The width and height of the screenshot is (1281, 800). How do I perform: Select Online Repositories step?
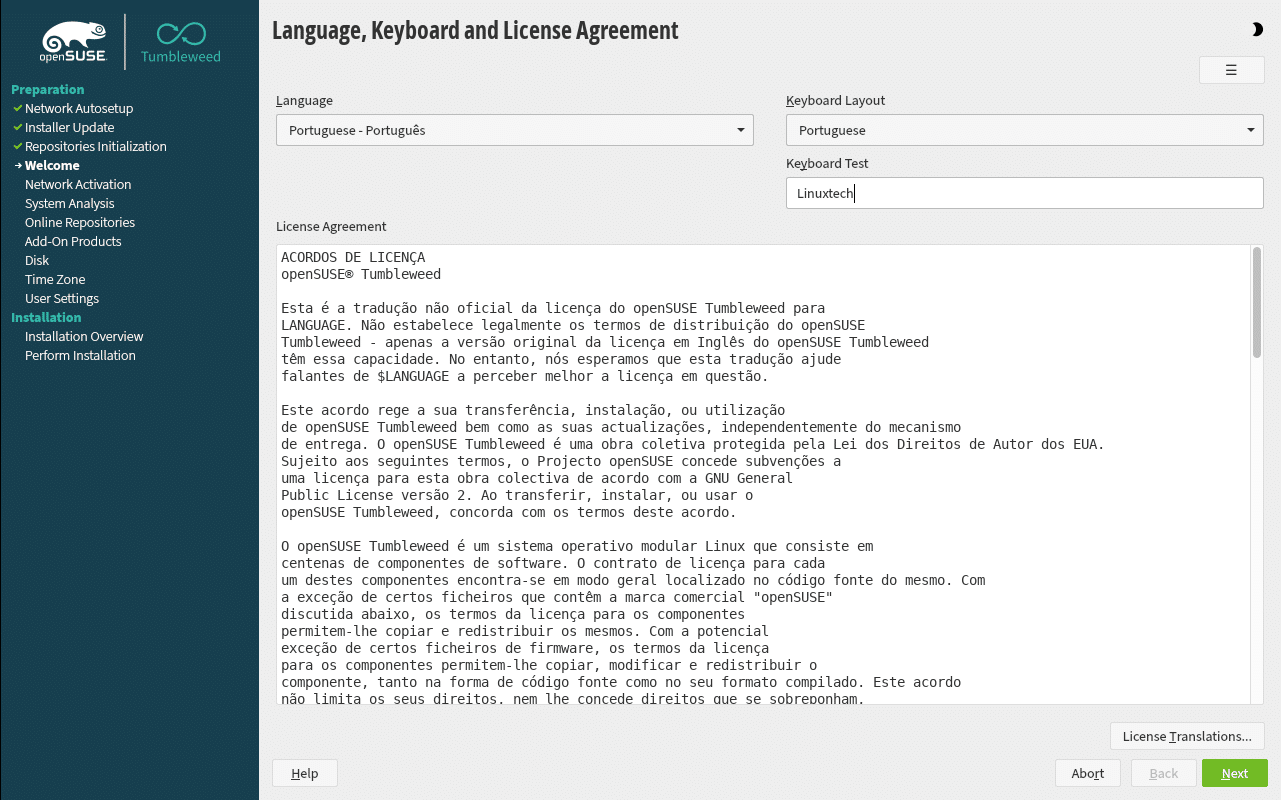80,222
